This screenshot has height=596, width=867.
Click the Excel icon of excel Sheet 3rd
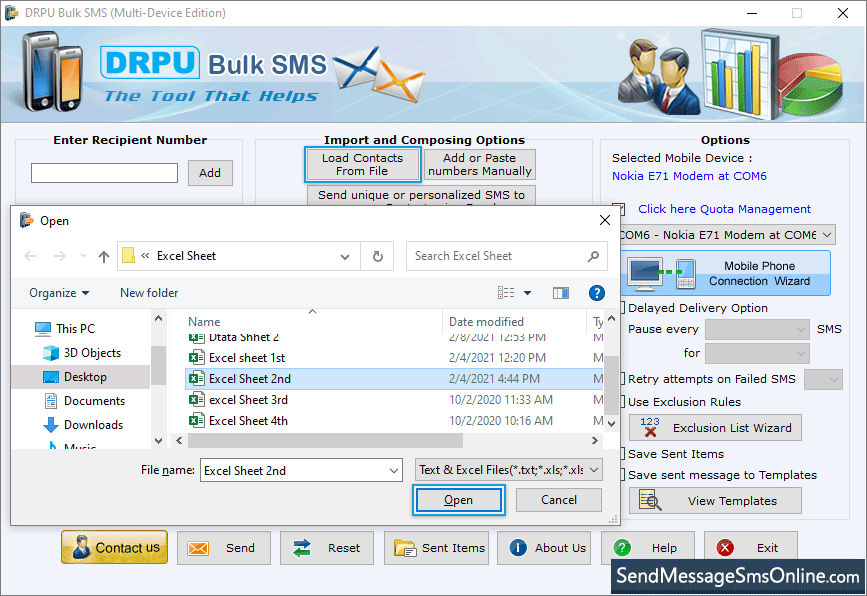point(196,400)
